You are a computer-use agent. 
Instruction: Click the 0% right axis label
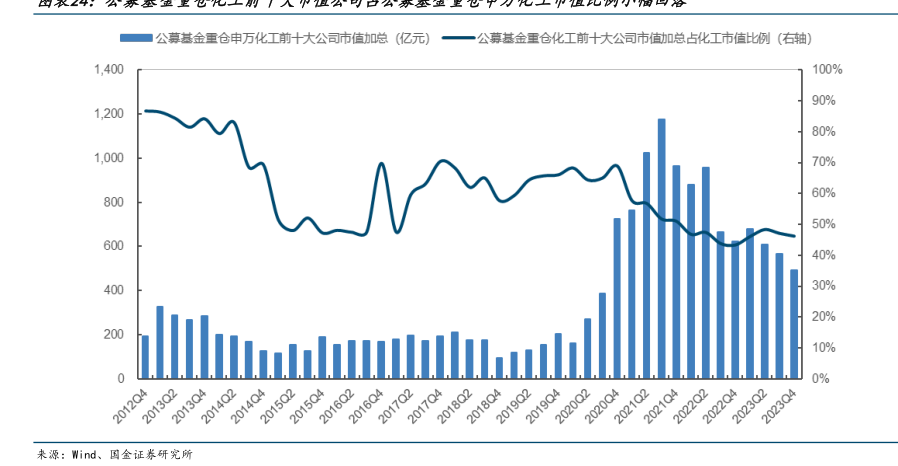click(x=822, y=379)
